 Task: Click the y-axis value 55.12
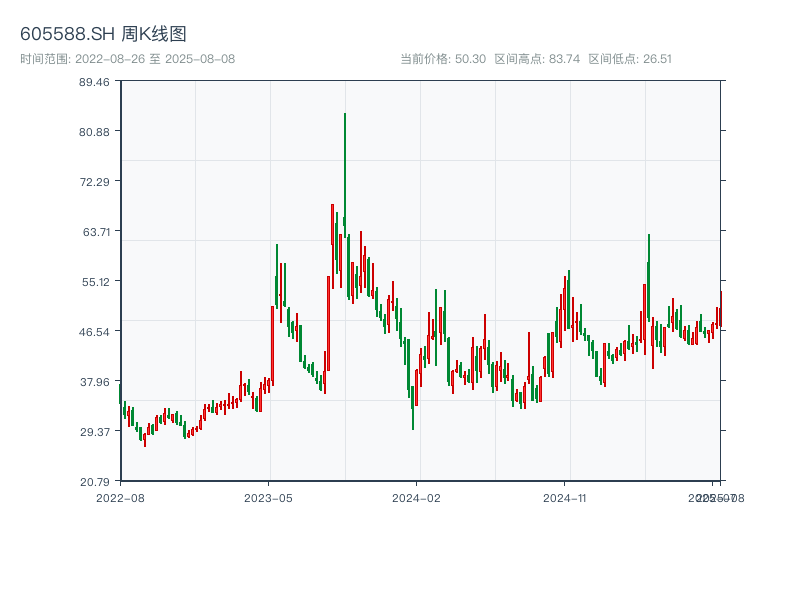(96, 282)
